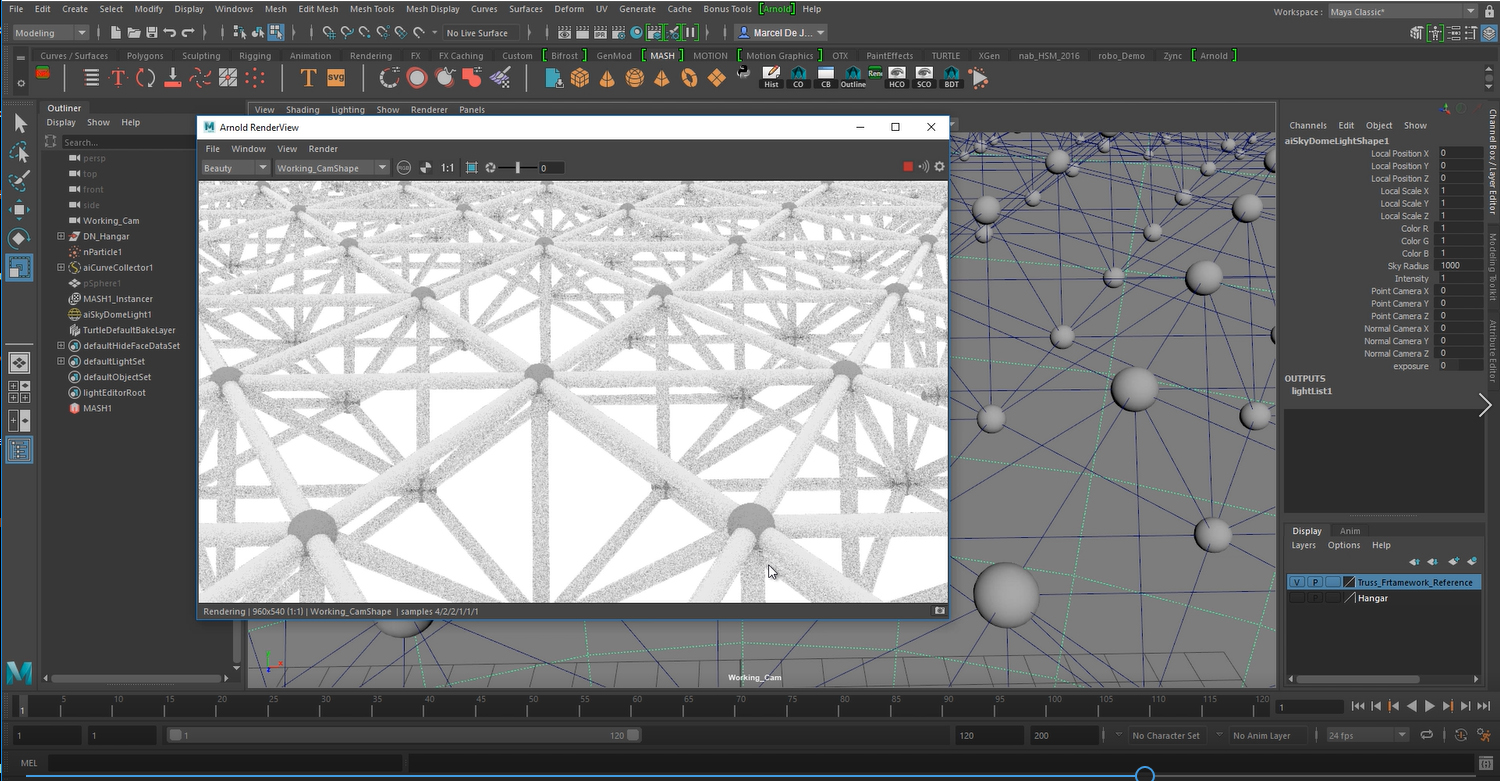The width and height of the screenshot is (1500, 781).
Task: Click the red stop render icon in Arnold RenderView
Action: (910, 166)
